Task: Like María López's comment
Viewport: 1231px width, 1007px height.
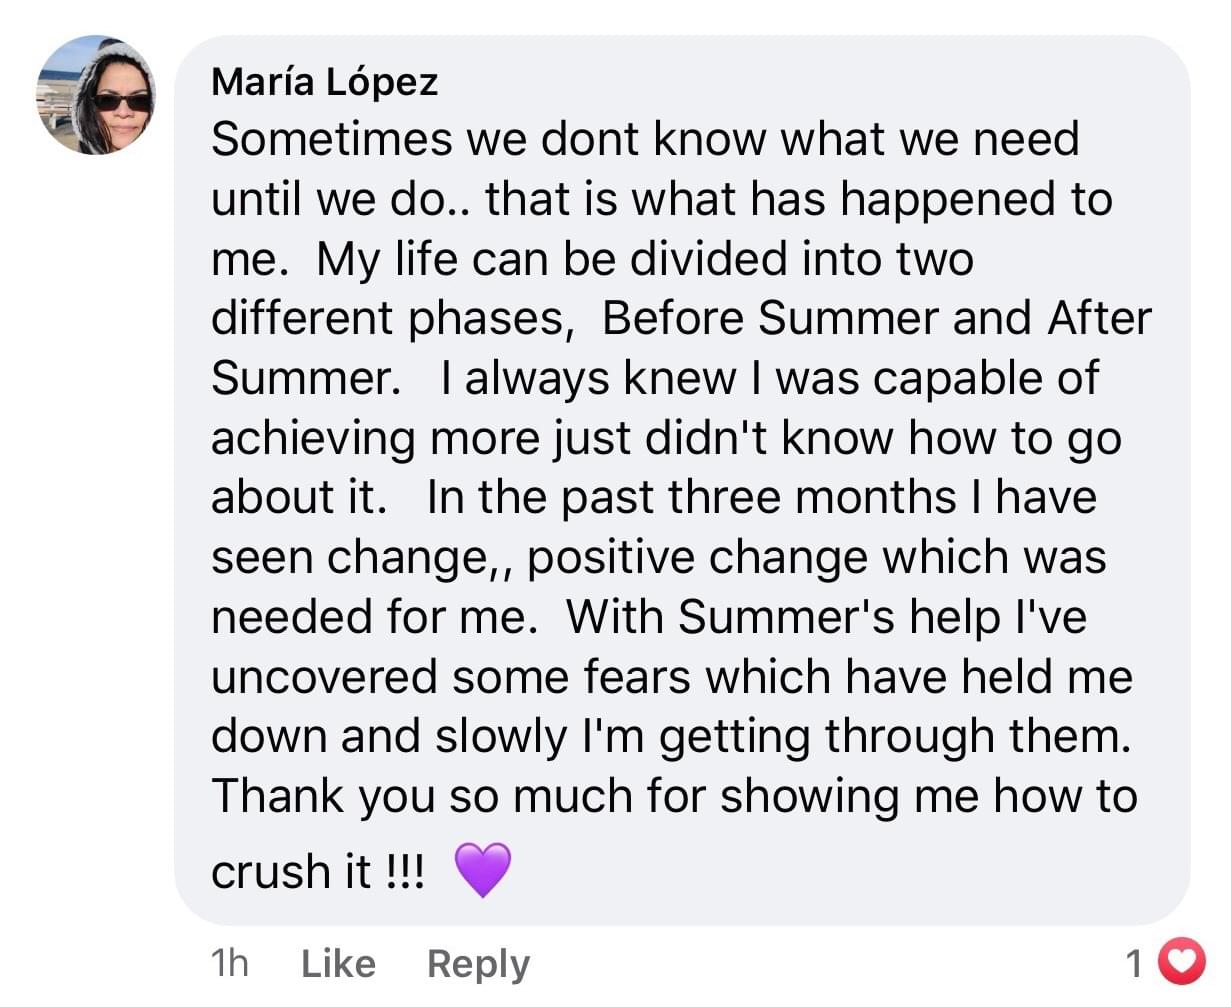Action: click(338, 963)
